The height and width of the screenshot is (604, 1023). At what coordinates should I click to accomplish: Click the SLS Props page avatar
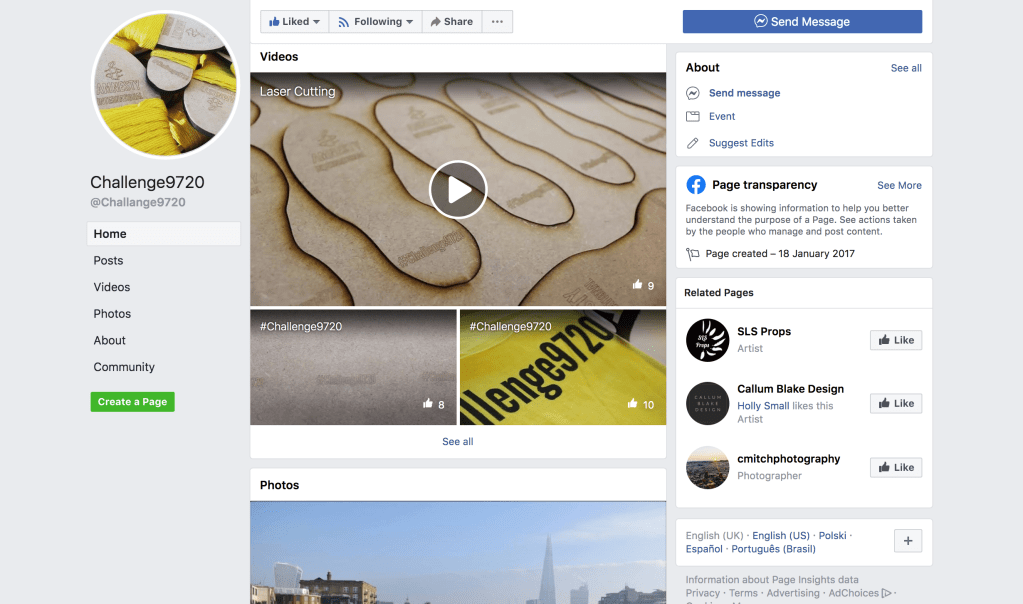pos(707,340)
